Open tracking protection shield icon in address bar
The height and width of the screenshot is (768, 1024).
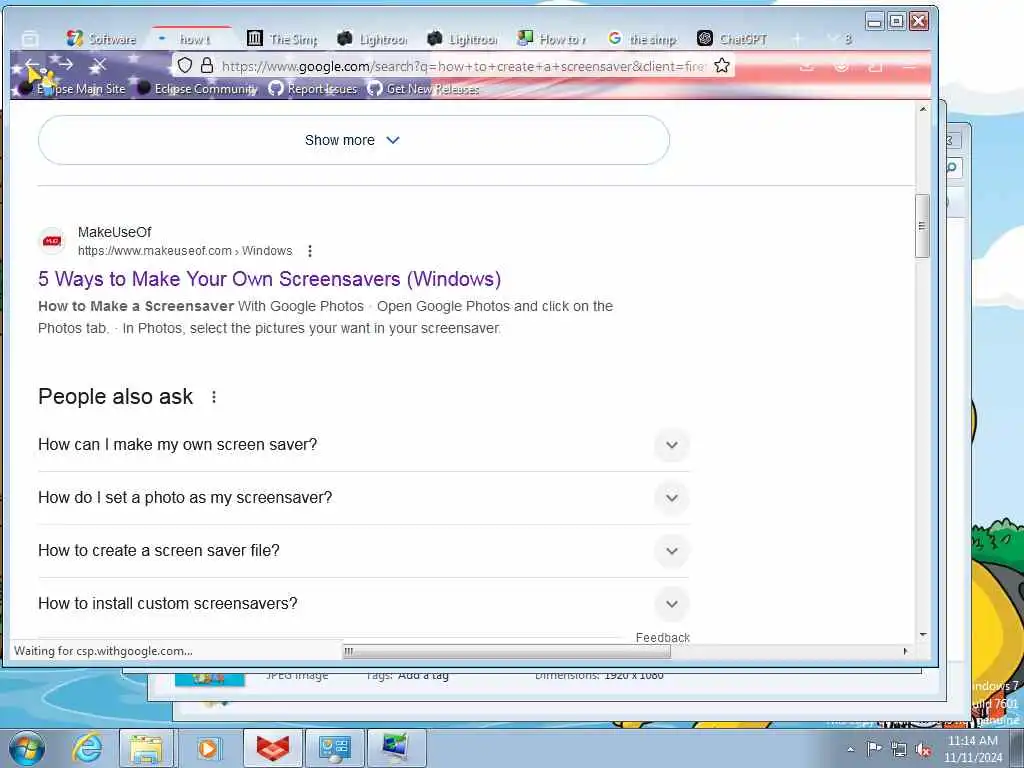185,65
